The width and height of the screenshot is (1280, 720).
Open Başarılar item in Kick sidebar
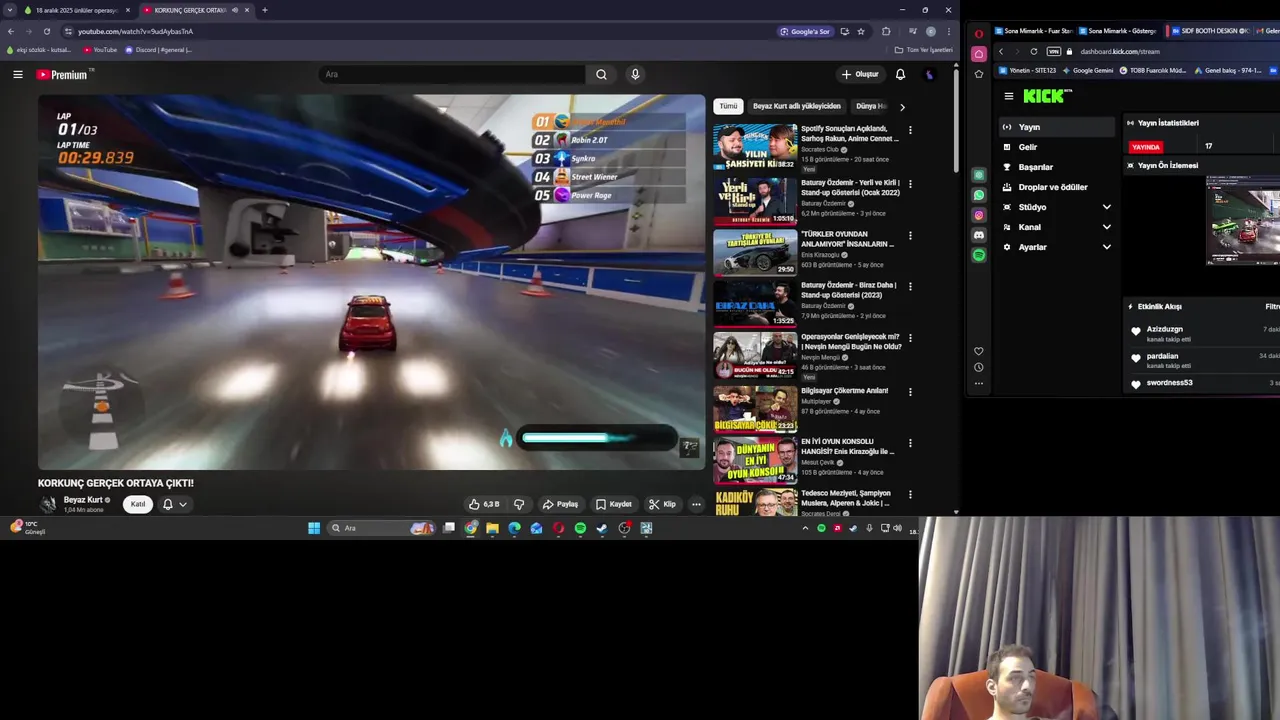coord(1057,167)
